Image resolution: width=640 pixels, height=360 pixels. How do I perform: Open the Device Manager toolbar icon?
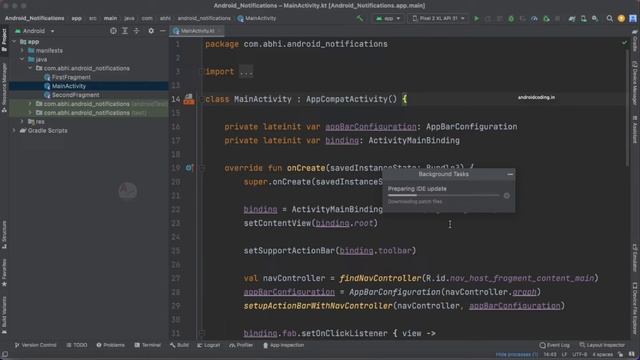(x=584, y=18)
